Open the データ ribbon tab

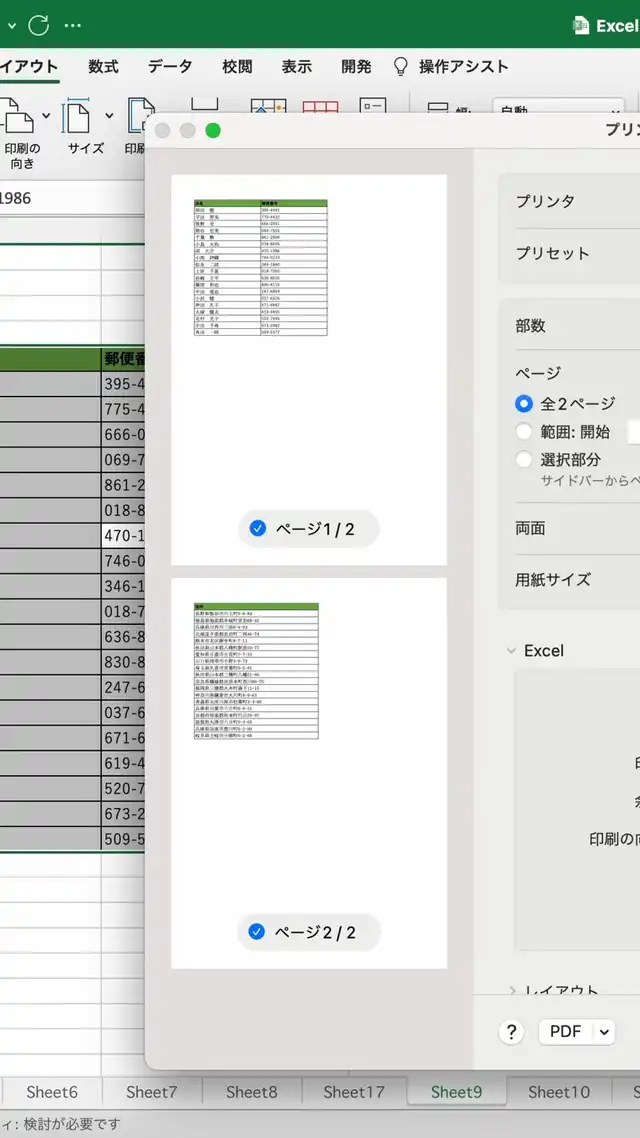click(170, 67)
